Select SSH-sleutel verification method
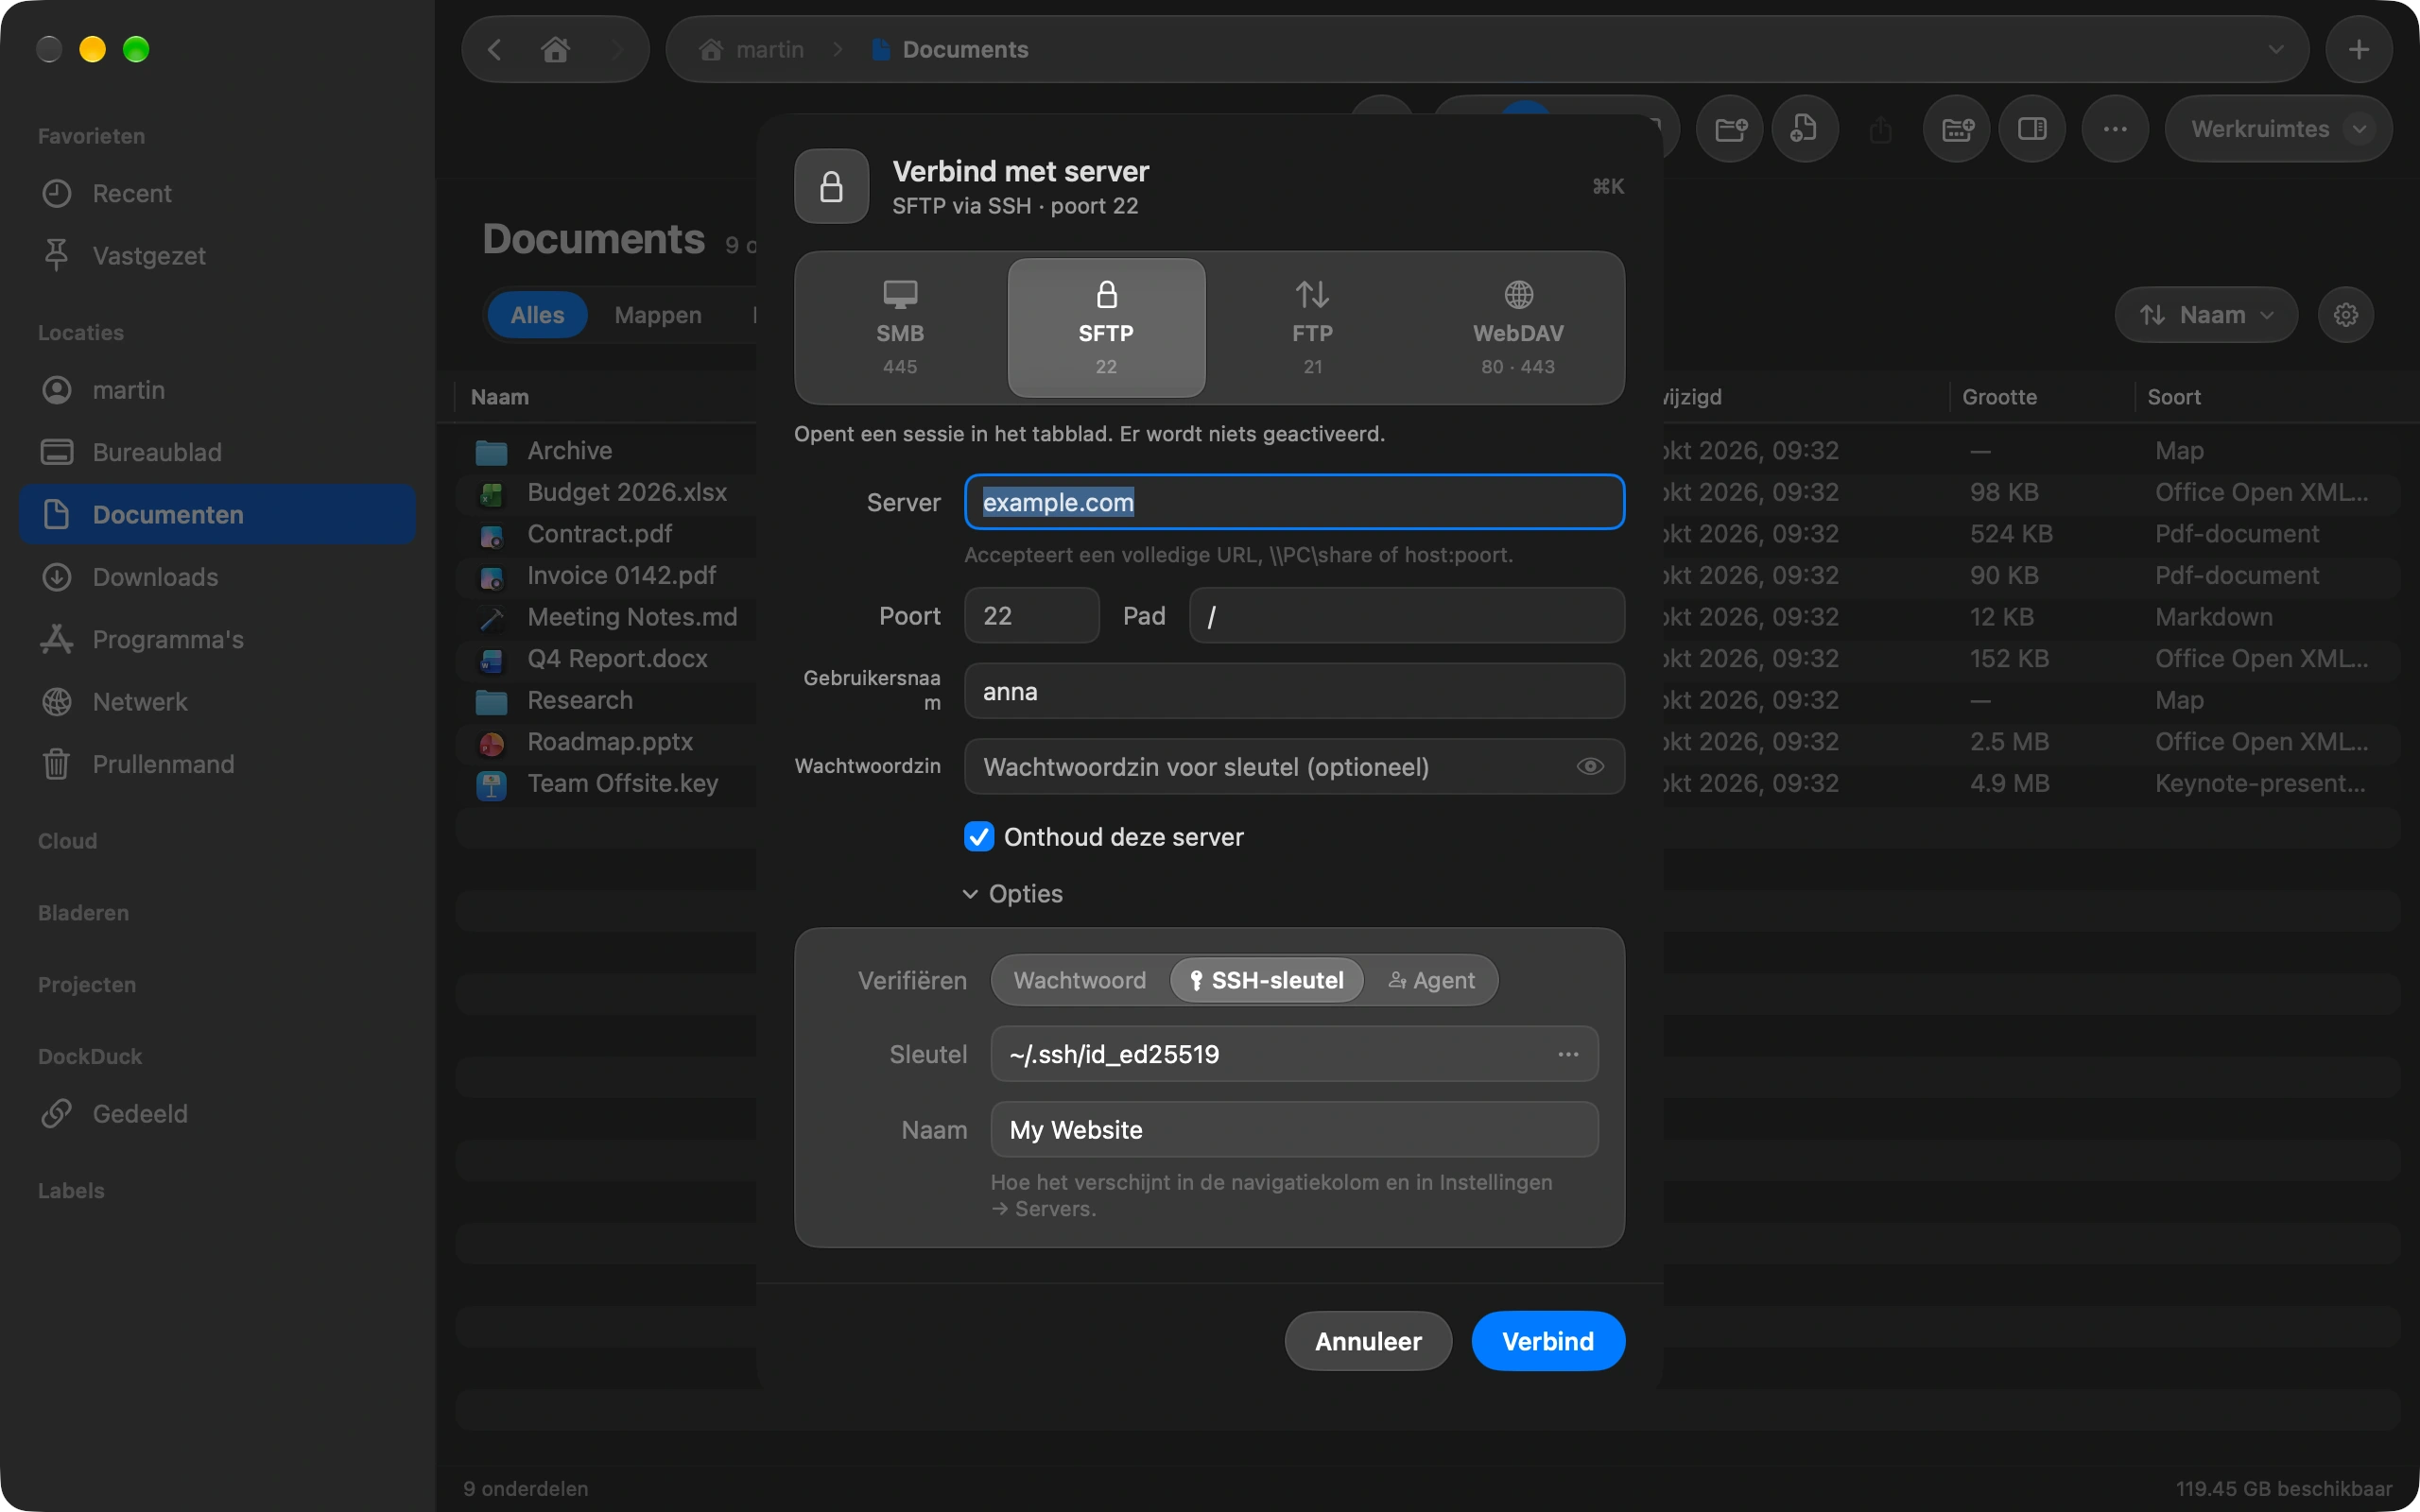 click(1266, 980)
